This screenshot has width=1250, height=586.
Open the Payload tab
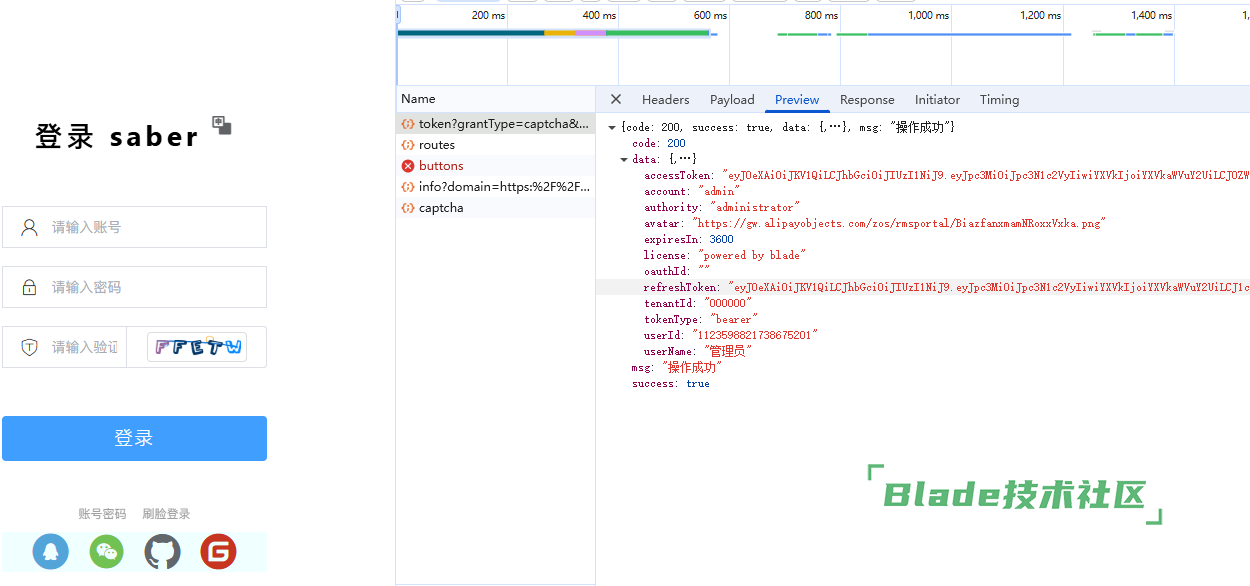732,99
